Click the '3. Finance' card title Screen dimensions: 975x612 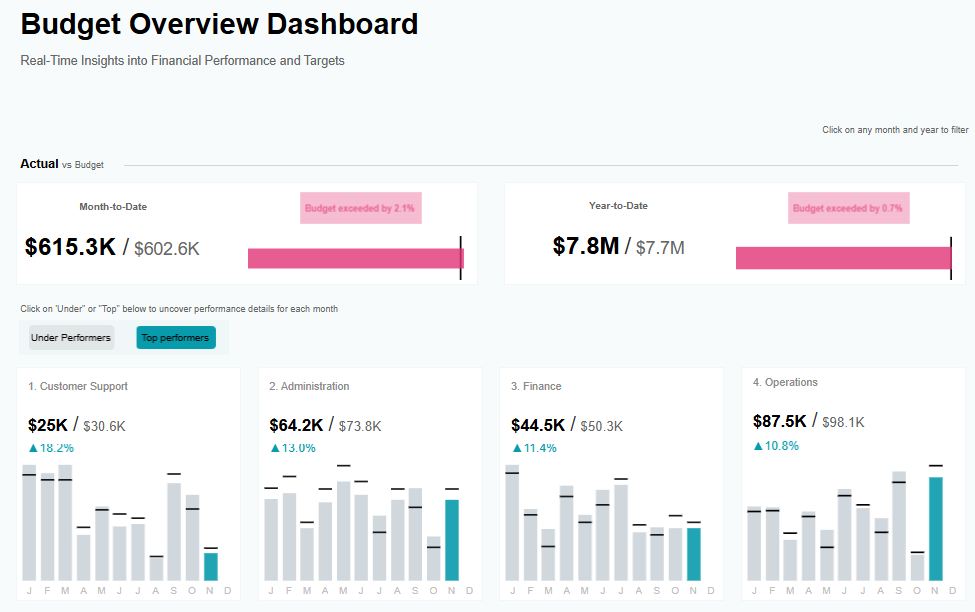pos(536,386)
